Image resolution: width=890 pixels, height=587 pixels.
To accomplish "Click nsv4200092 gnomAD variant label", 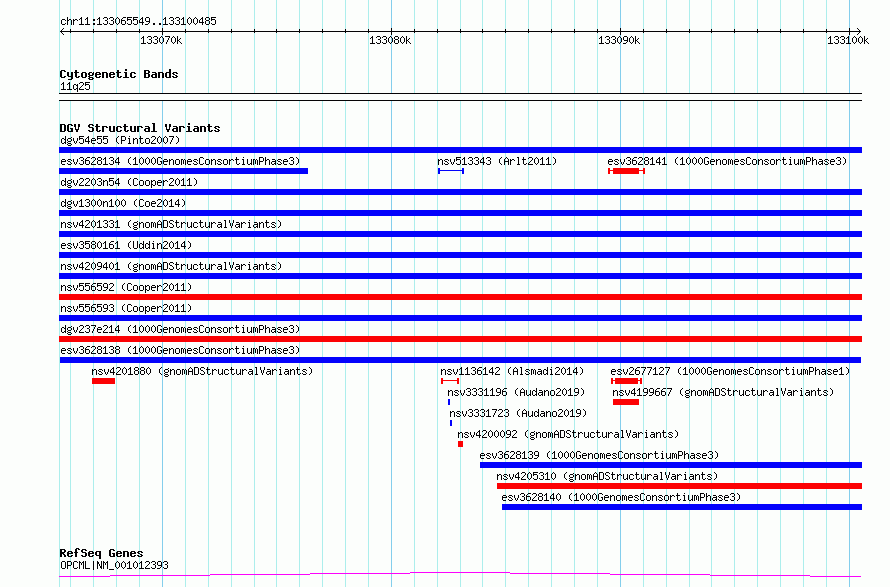I will point(568,434).
